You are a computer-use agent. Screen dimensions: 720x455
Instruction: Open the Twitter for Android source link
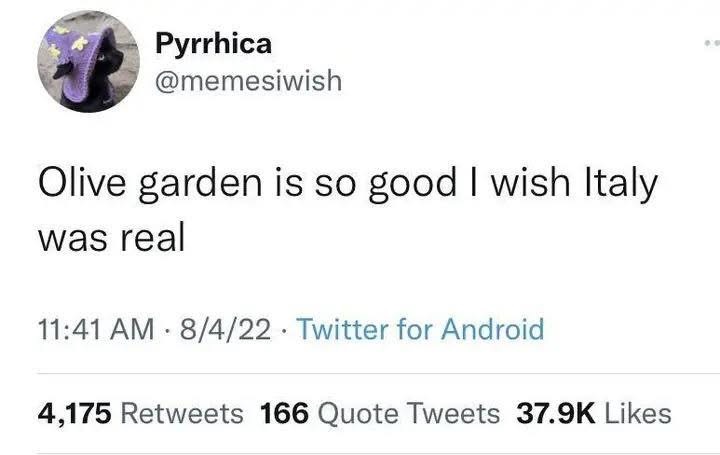(x=420, y=329)
